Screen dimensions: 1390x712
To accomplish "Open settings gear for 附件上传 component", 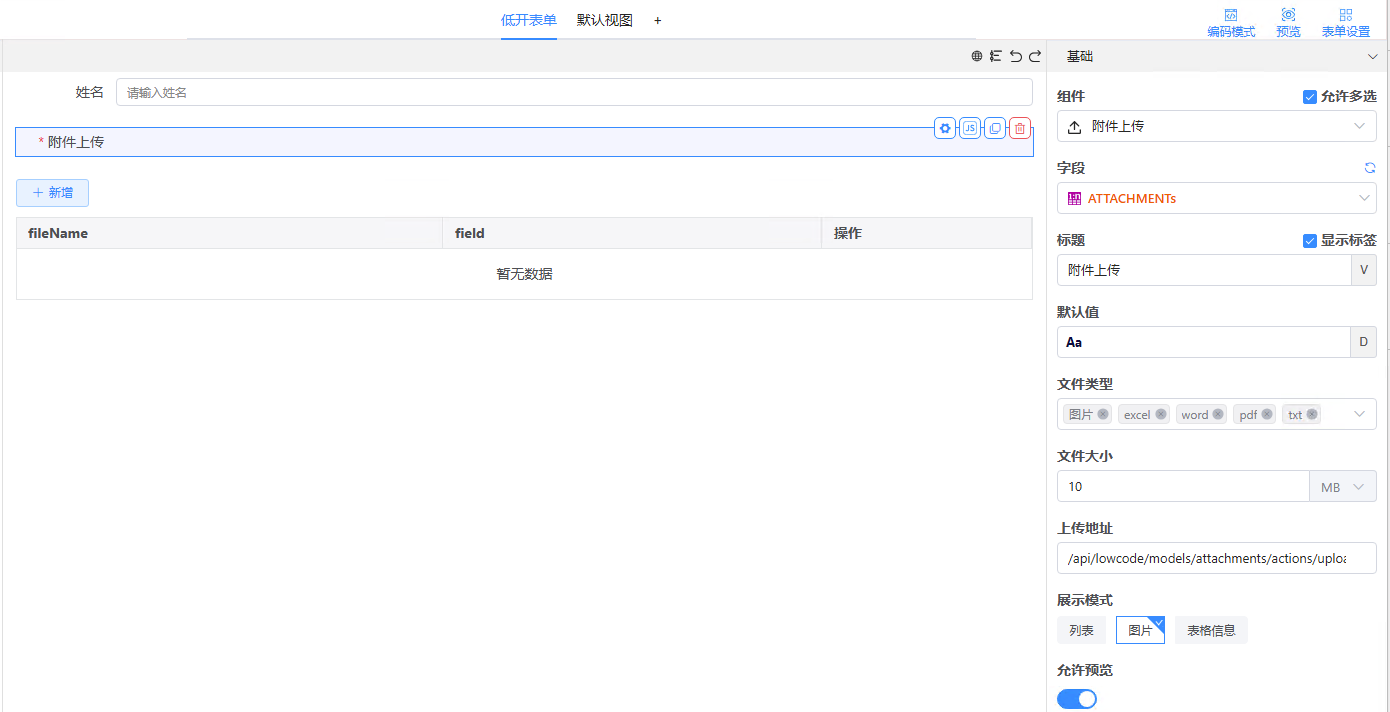I will [x=945, y=128].
